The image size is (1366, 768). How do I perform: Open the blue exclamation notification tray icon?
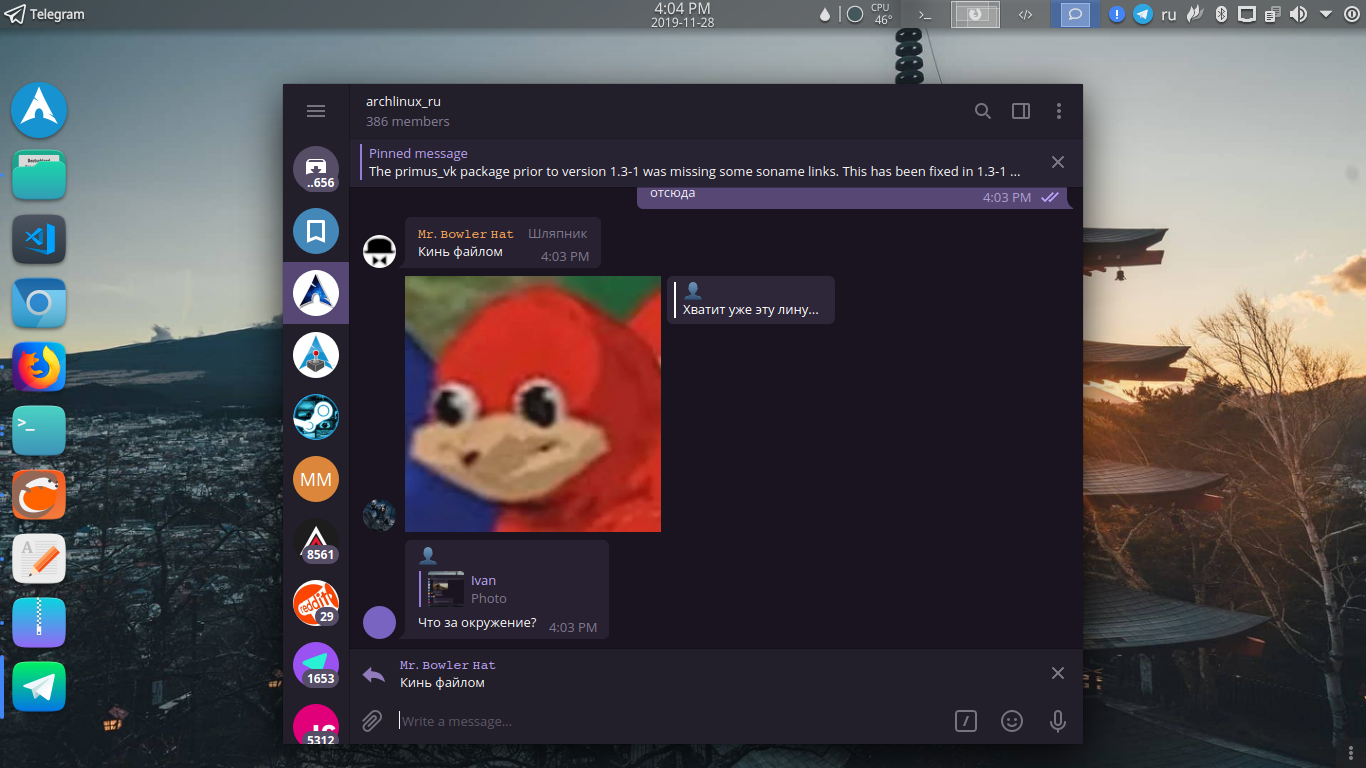click(x=1118, y=14)
